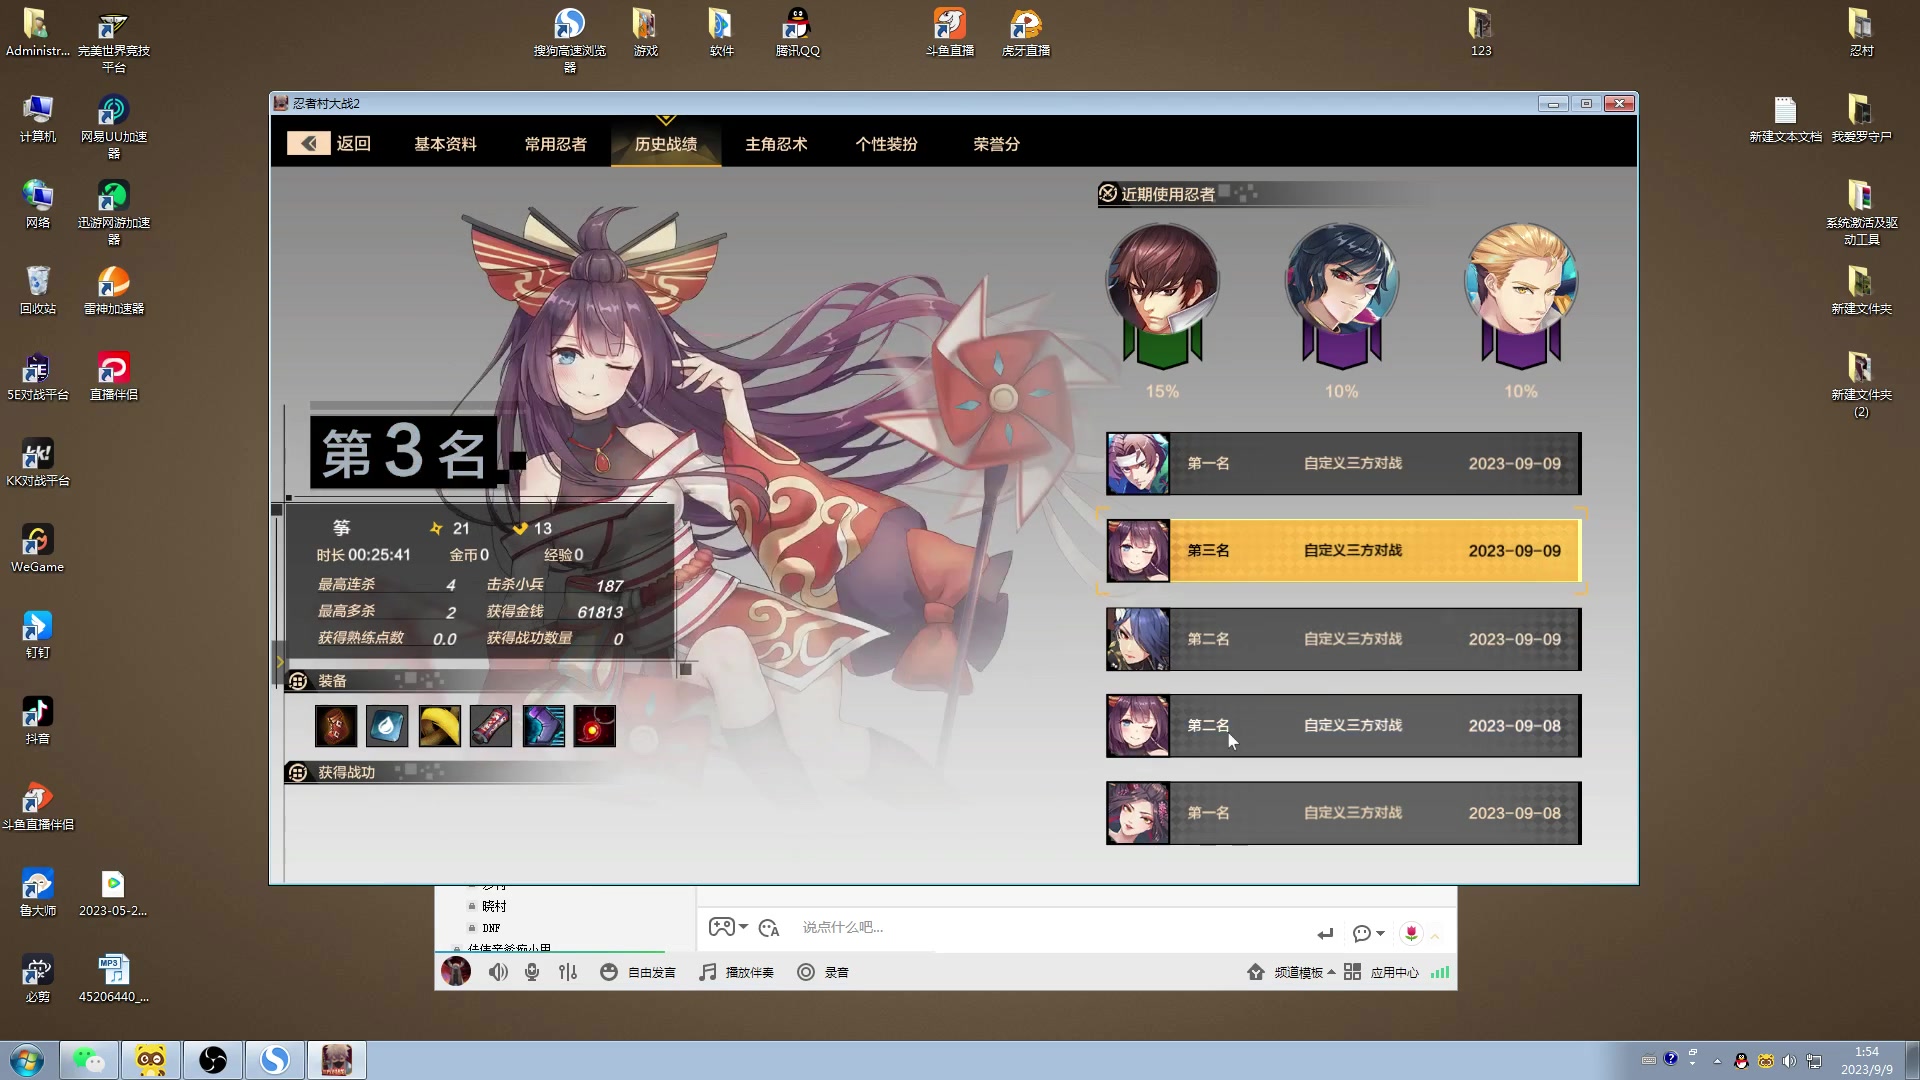Click the user avatar in voice bar

point(456,971)
